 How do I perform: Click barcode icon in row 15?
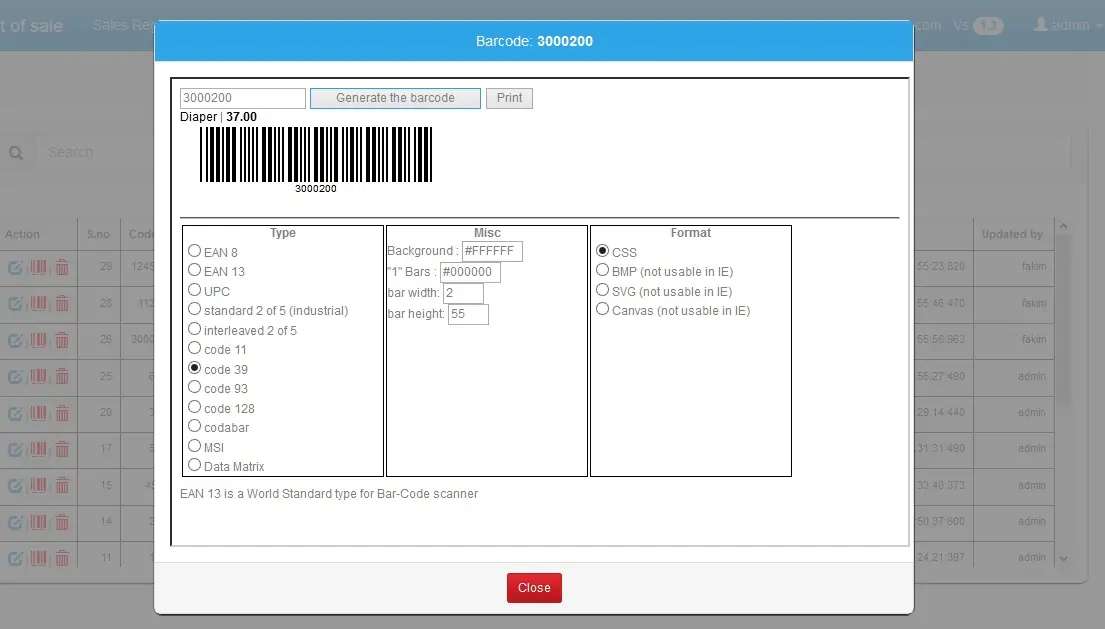[x=38, y=486]
